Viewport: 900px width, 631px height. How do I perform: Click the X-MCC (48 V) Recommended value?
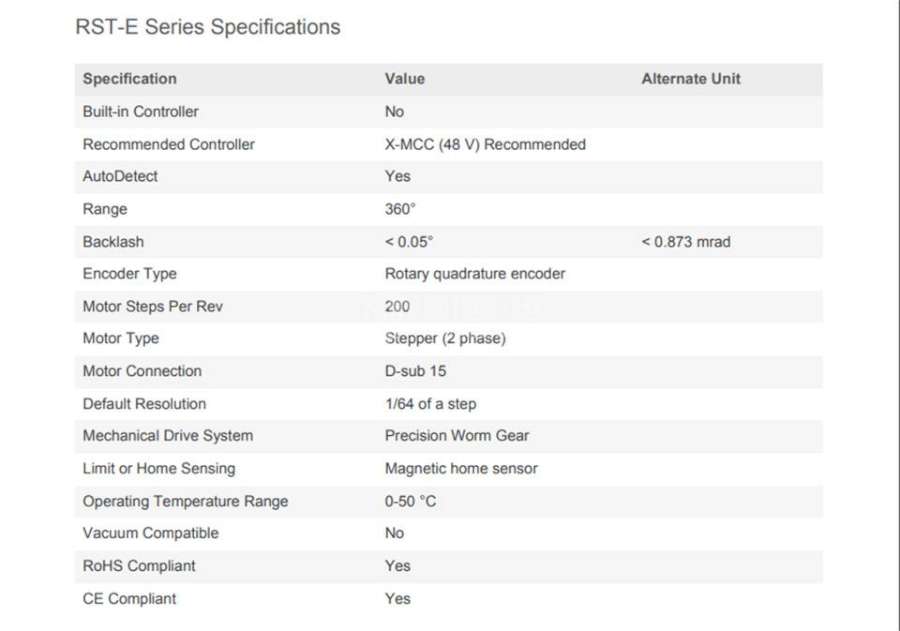click(485, 144)
